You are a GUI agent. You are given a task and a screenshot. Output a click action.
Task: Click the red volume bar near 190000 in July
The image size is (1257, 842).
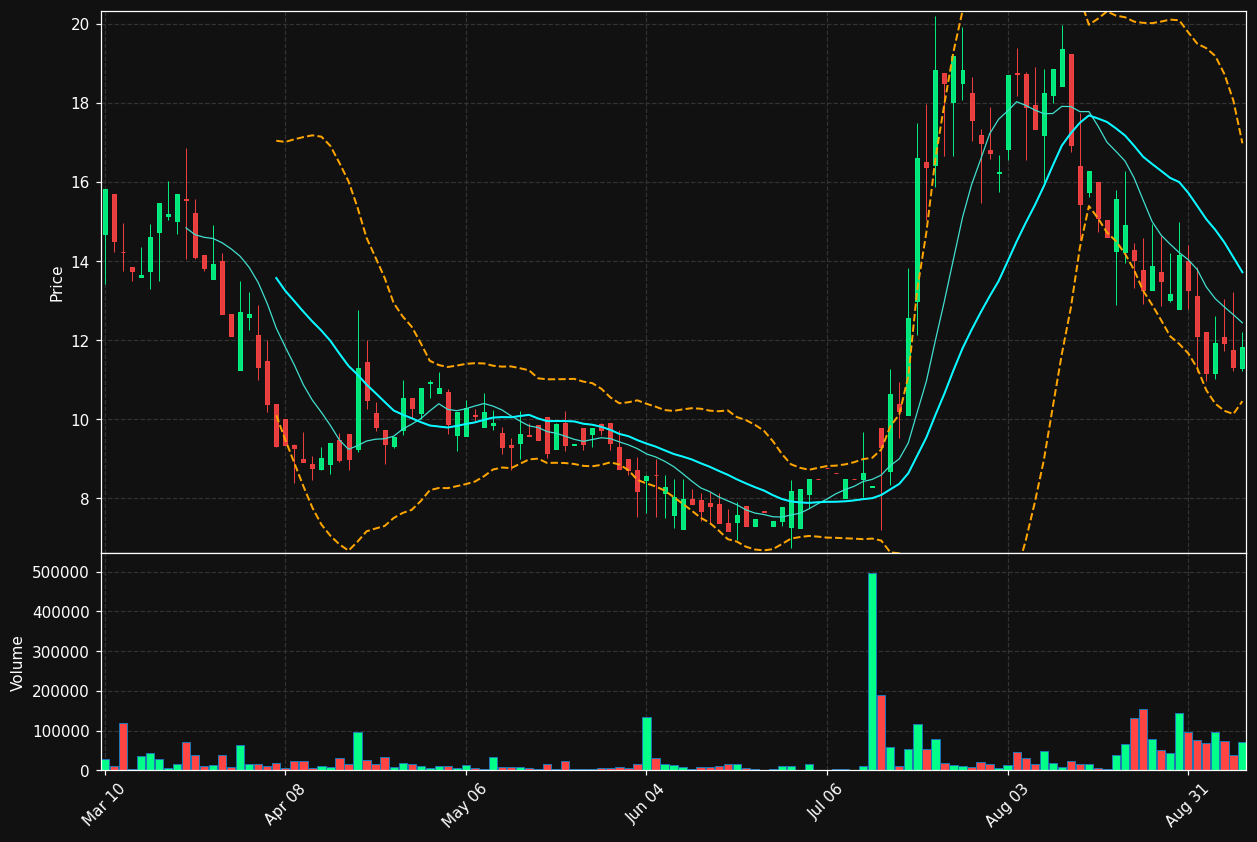coord(881,732)
